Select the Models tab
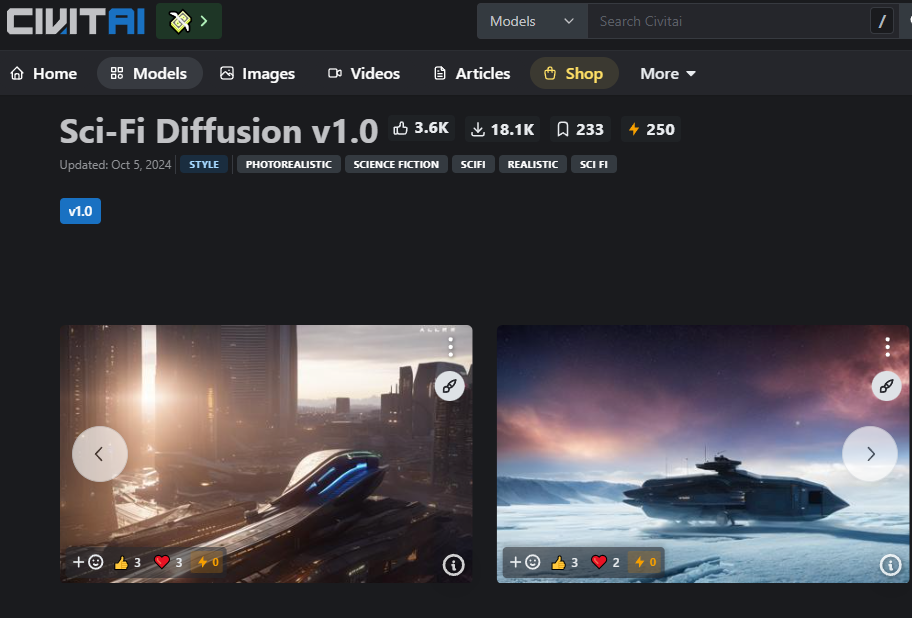Image resolution: width=912 pixels, height=618 pixels. pyautogui.click(x=149, y=73)
